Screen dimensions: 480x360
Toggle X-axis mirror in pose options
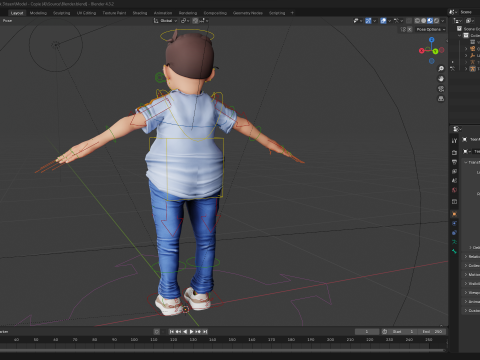point(410,29)
